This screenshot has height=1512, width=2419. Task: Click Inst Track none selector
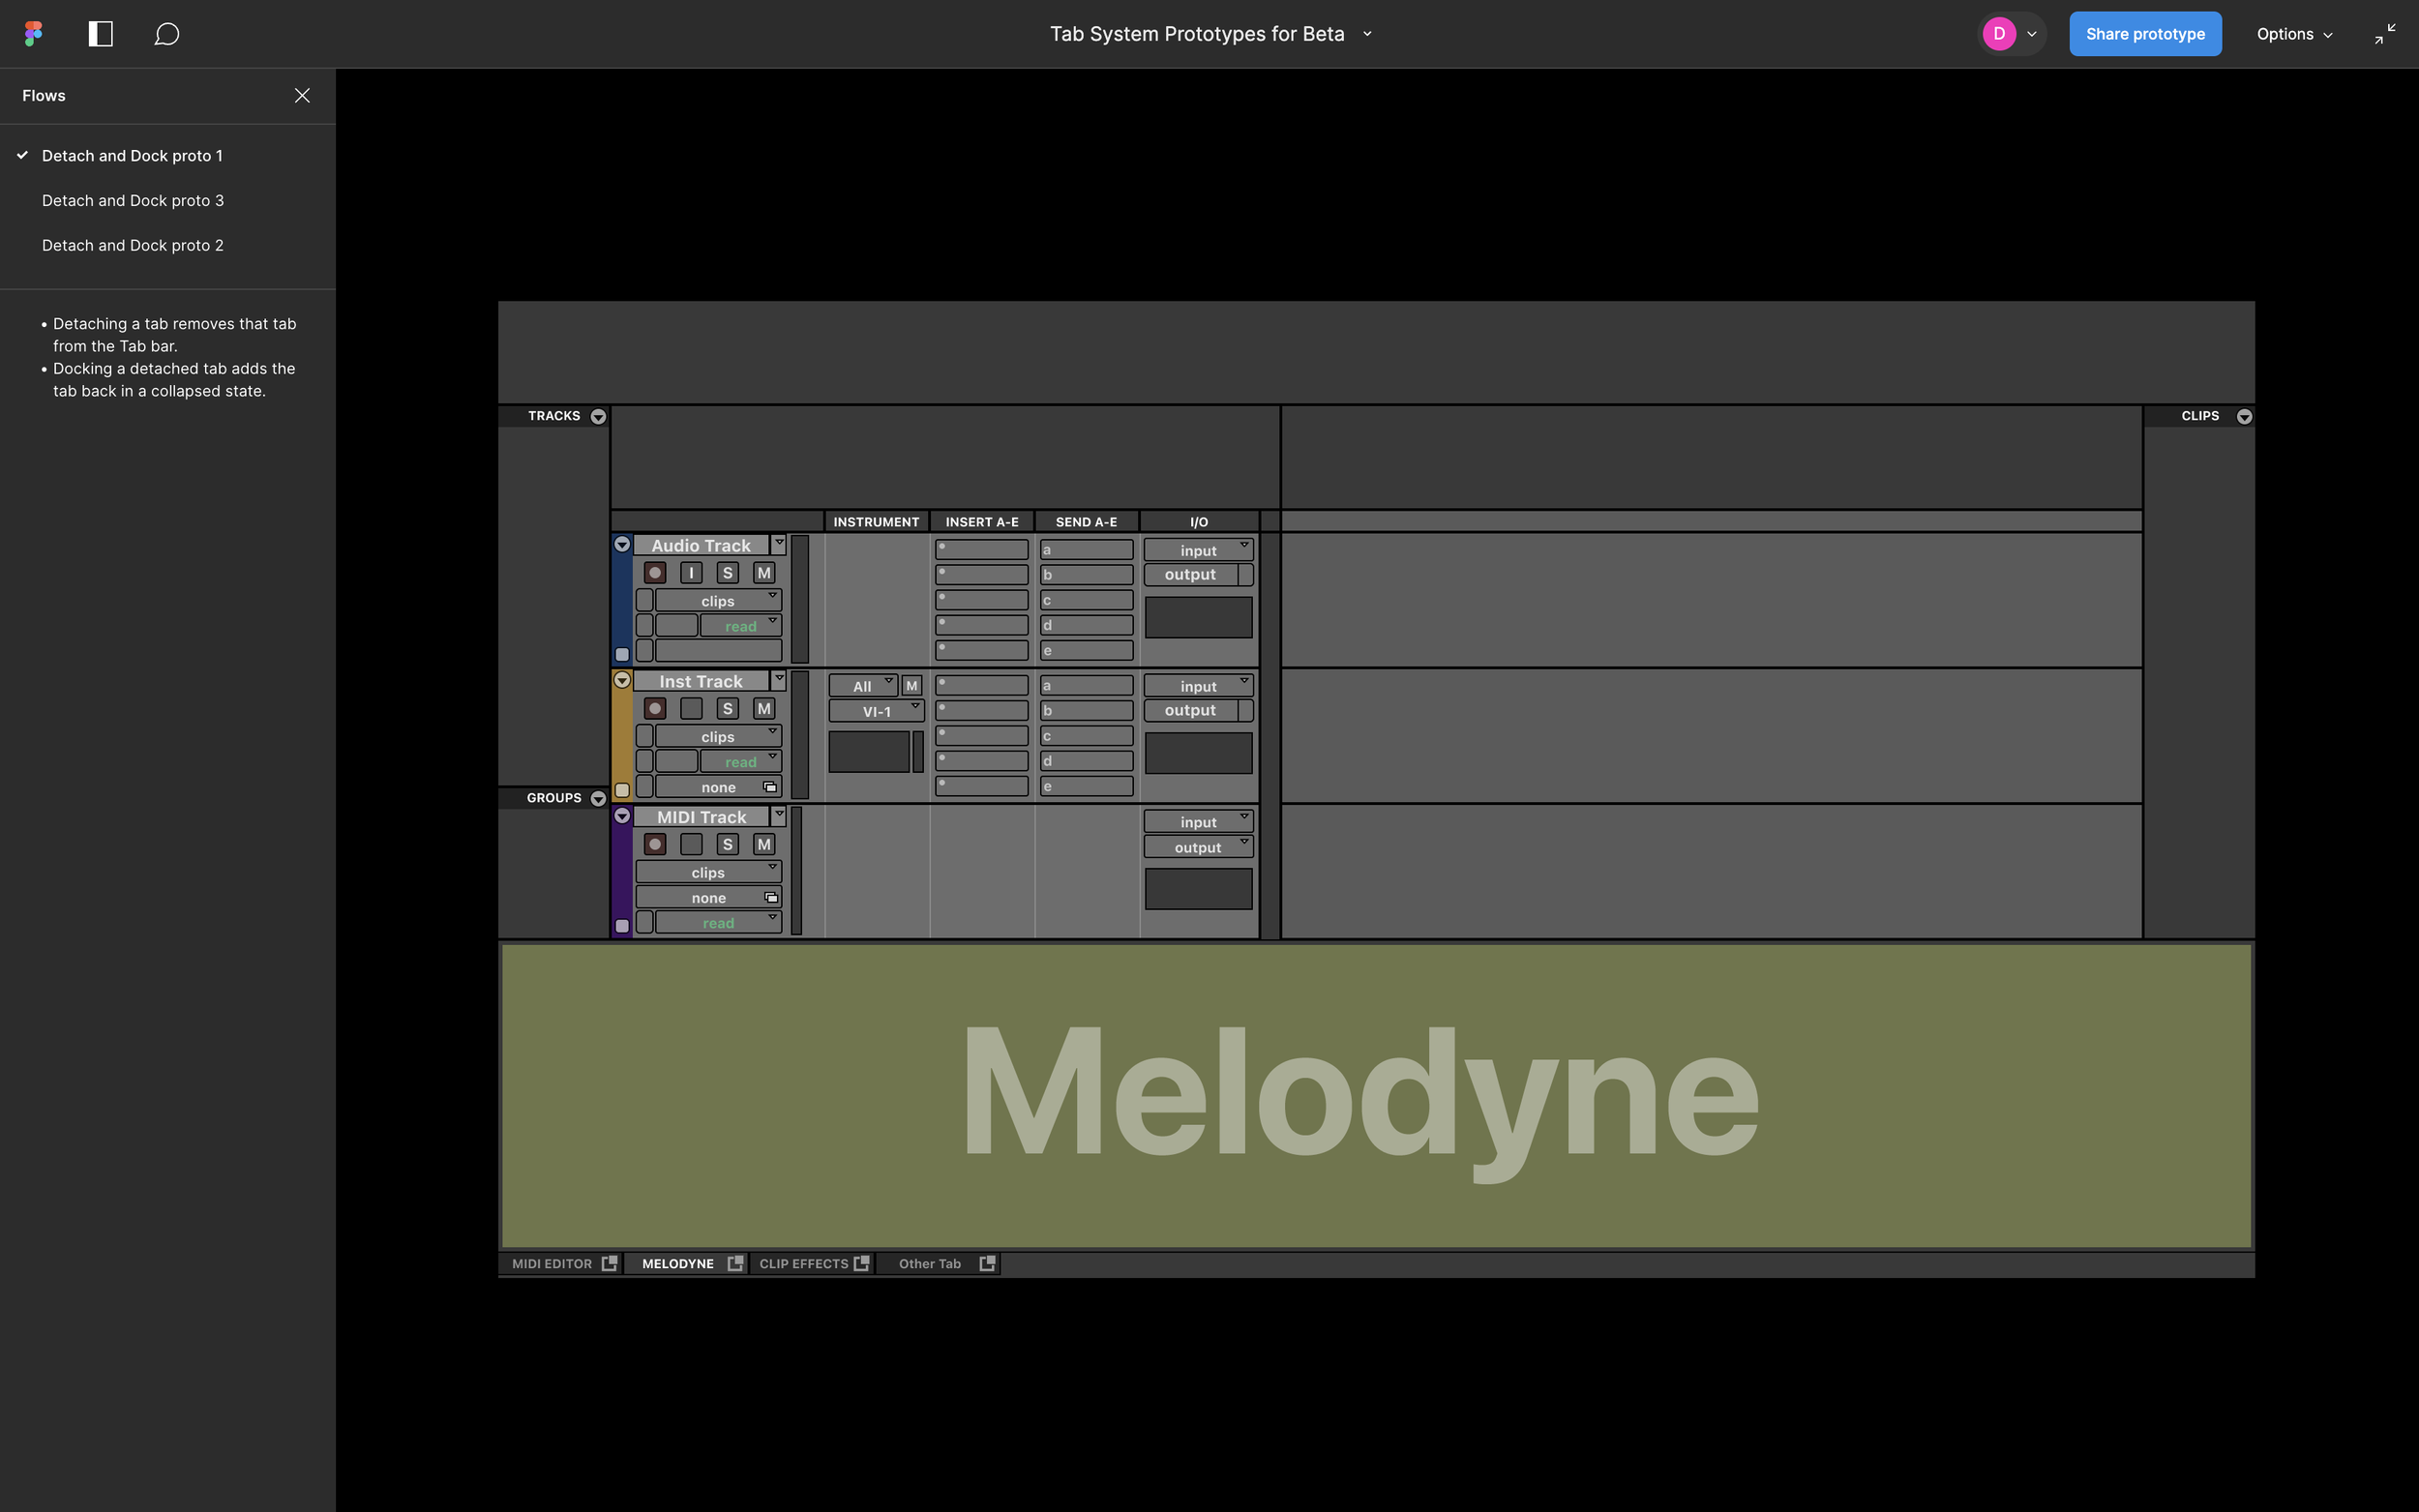coord(718,788)
